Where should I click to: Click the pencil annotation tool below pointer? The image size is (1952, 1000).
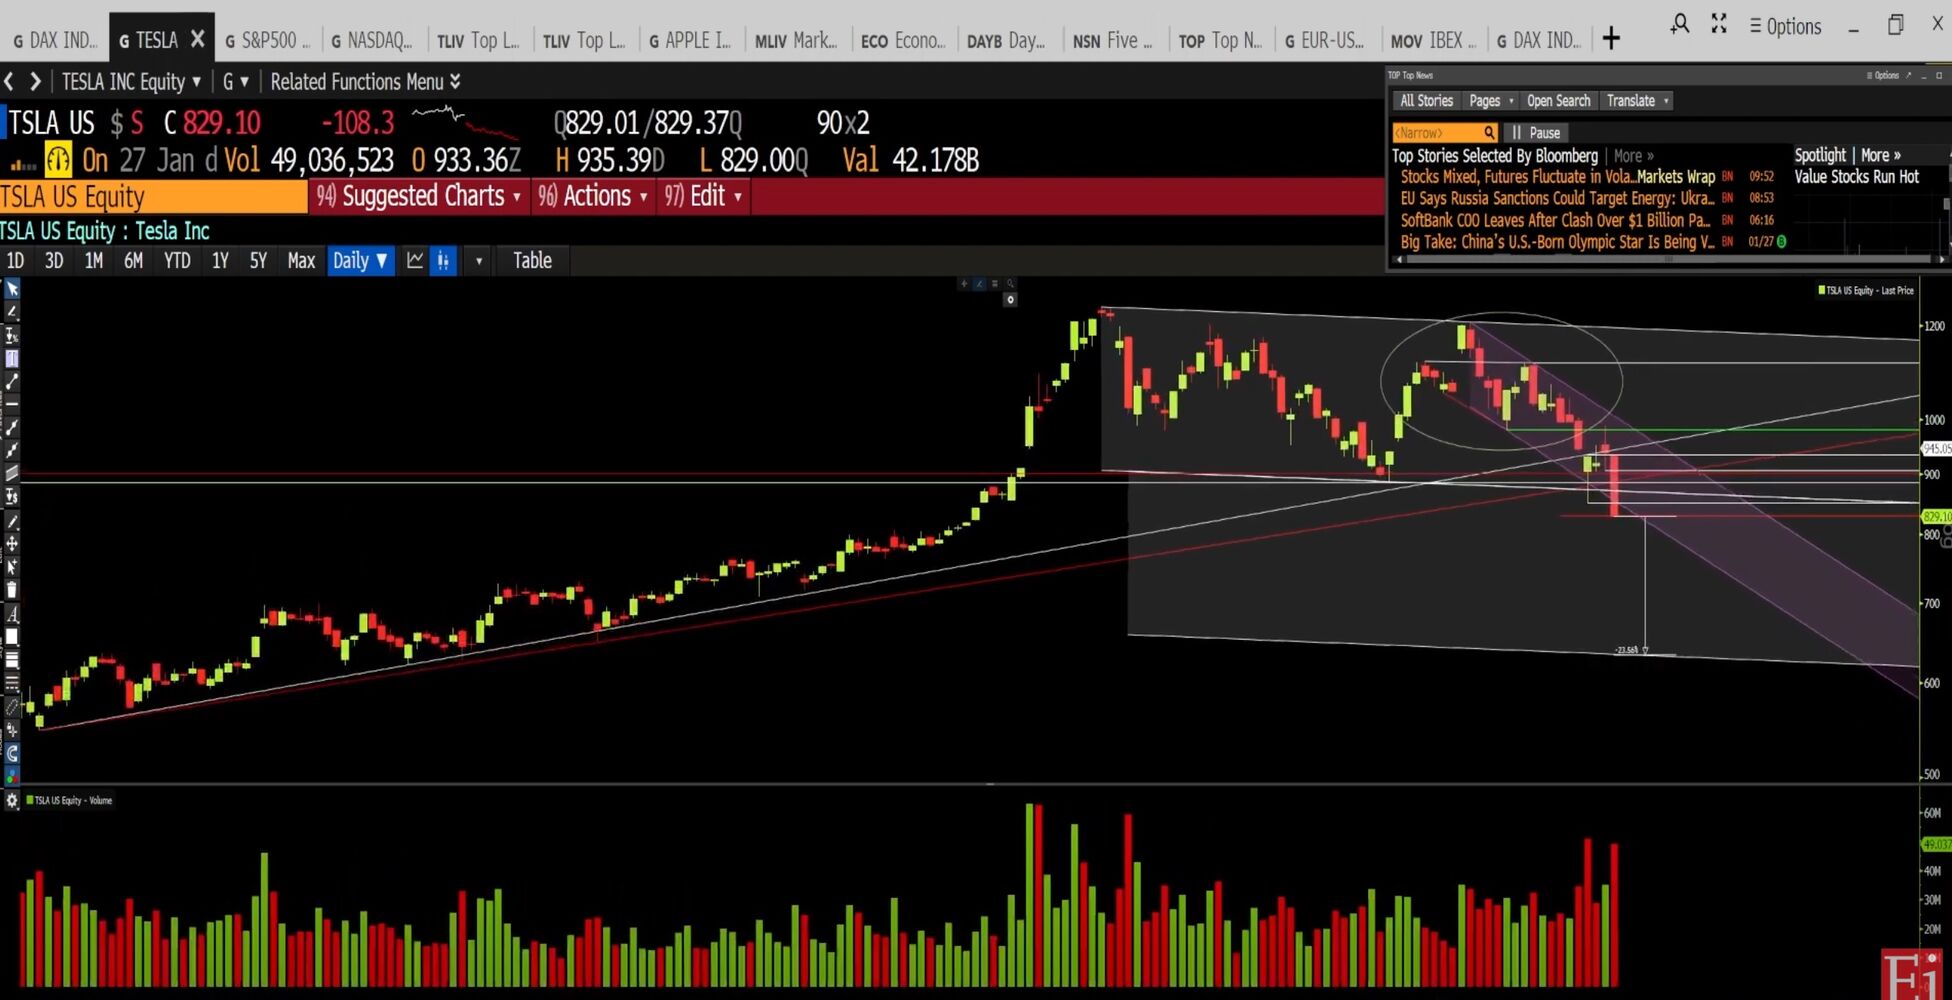[12, 312]
